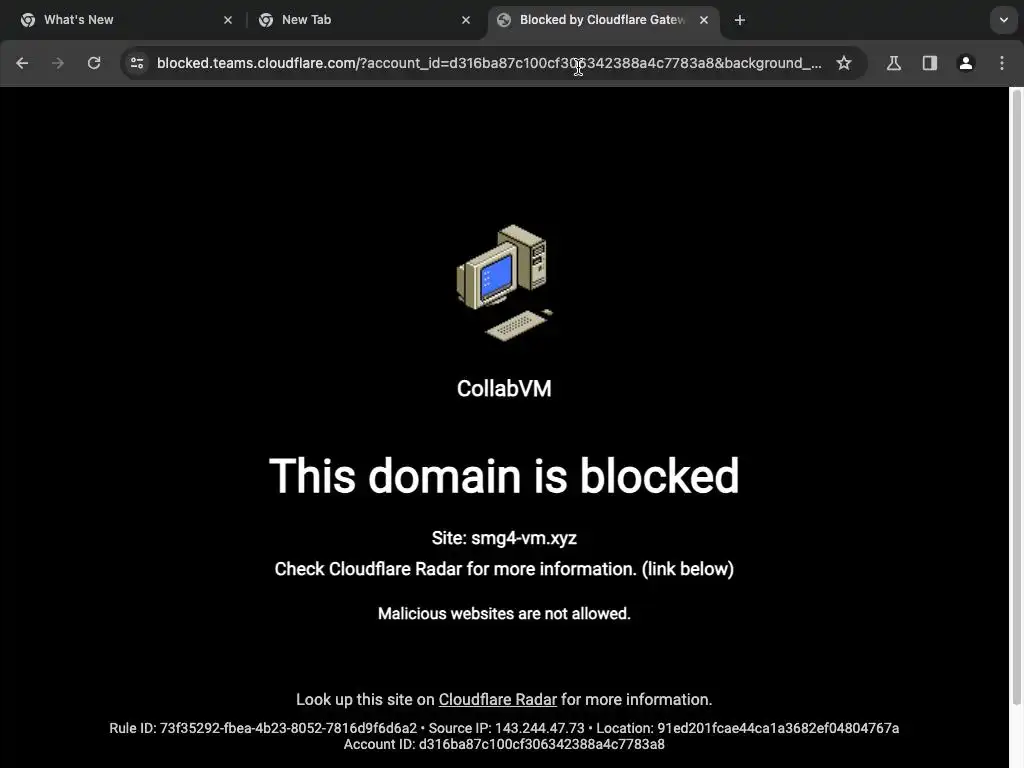Switch to the What's New tab
1024x768 pixels.
click(x=126, y=20)
